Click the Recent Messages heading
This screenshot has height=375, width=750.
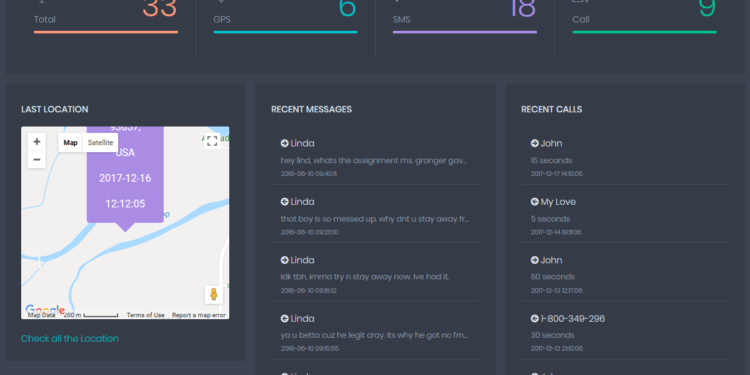pos(311,110)
